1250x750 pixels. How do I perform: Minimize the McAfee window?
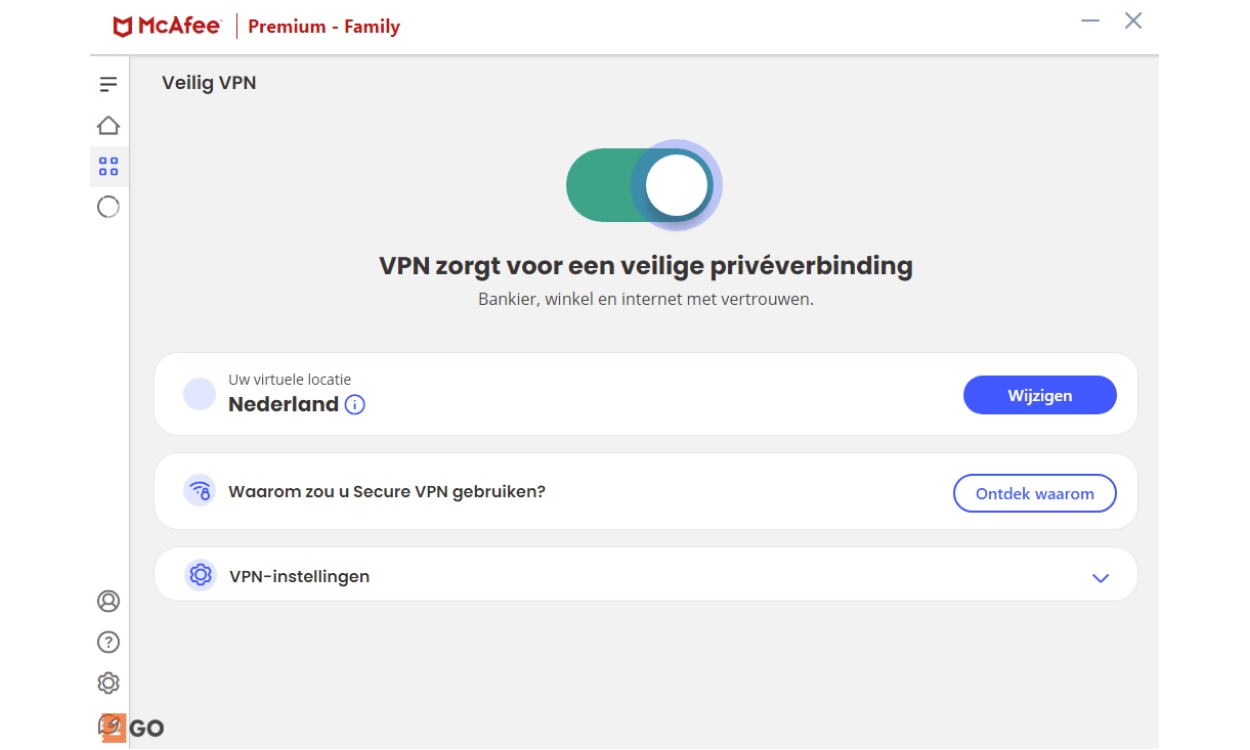click(1090, 21)
